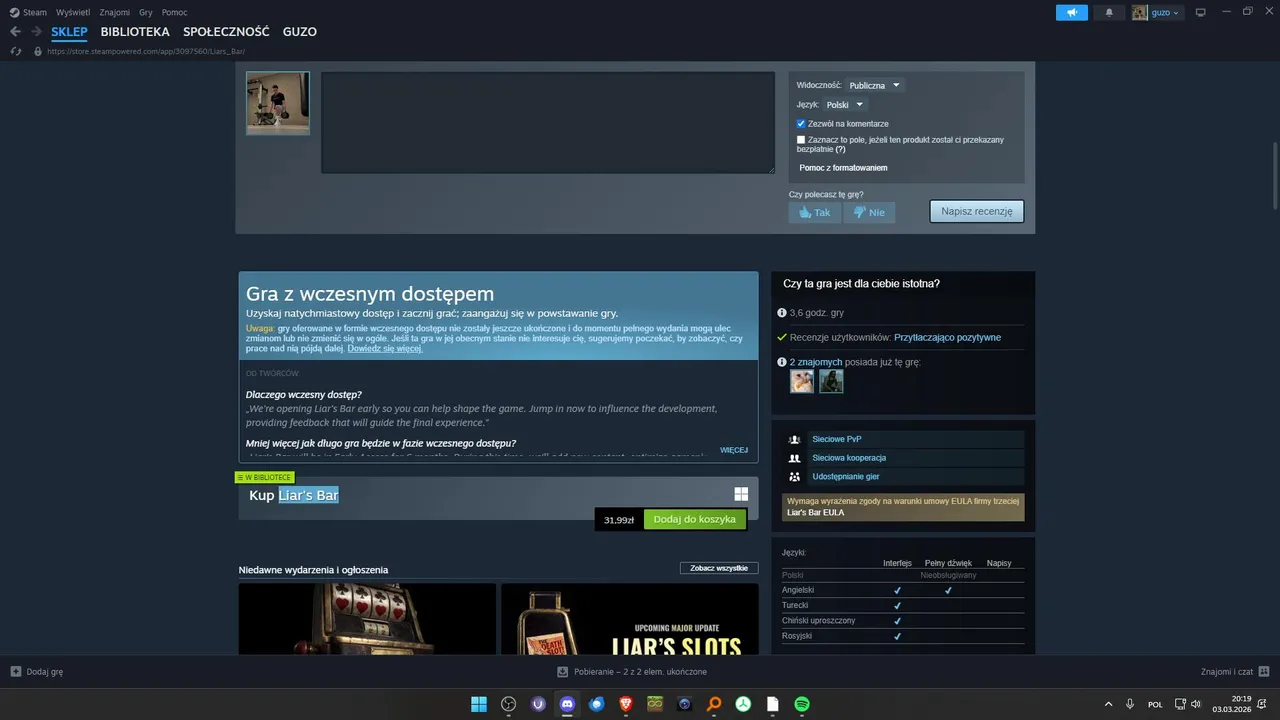Click the first friend avatar

(802, 381)
